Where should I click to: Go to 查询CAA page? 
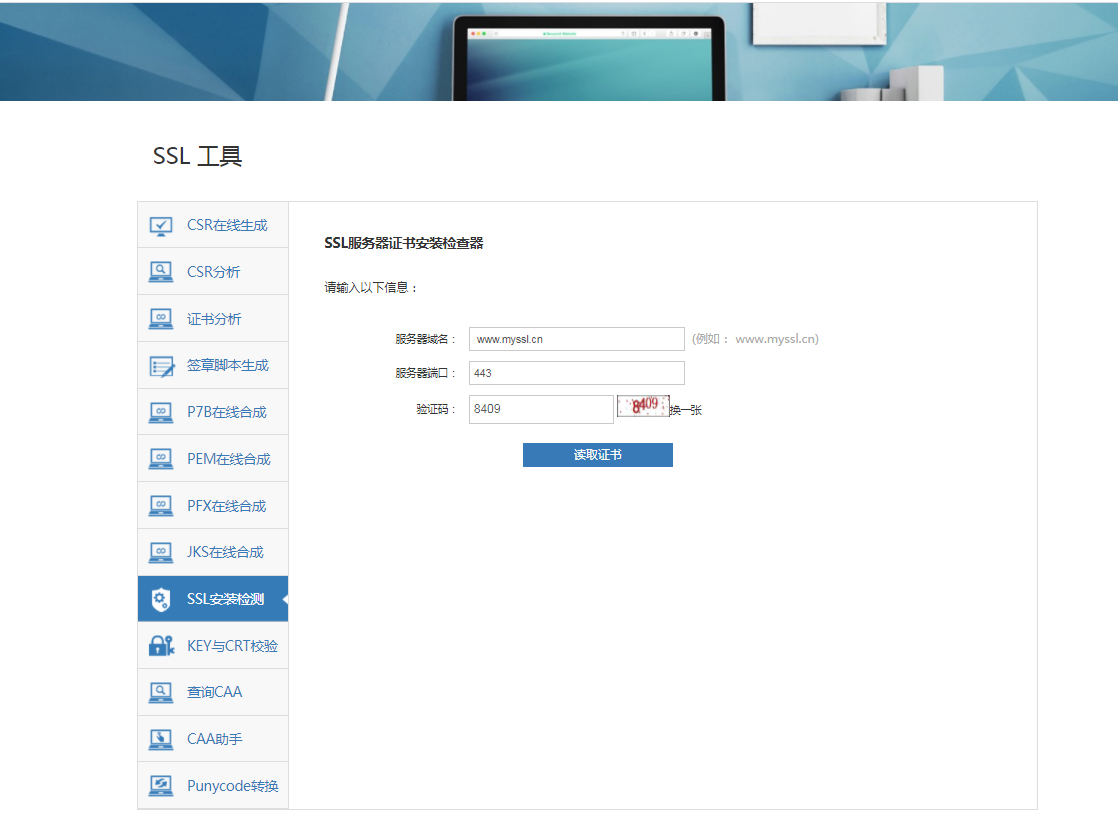(213, 692)
